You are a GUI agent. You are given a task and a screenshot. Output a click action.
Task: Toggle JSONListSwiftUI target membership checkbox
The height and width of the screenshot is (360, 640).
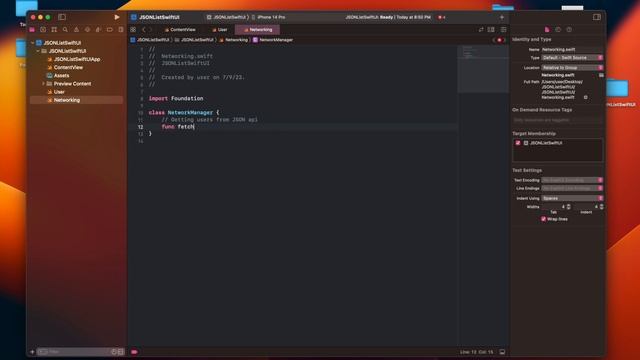coord(518,143)
